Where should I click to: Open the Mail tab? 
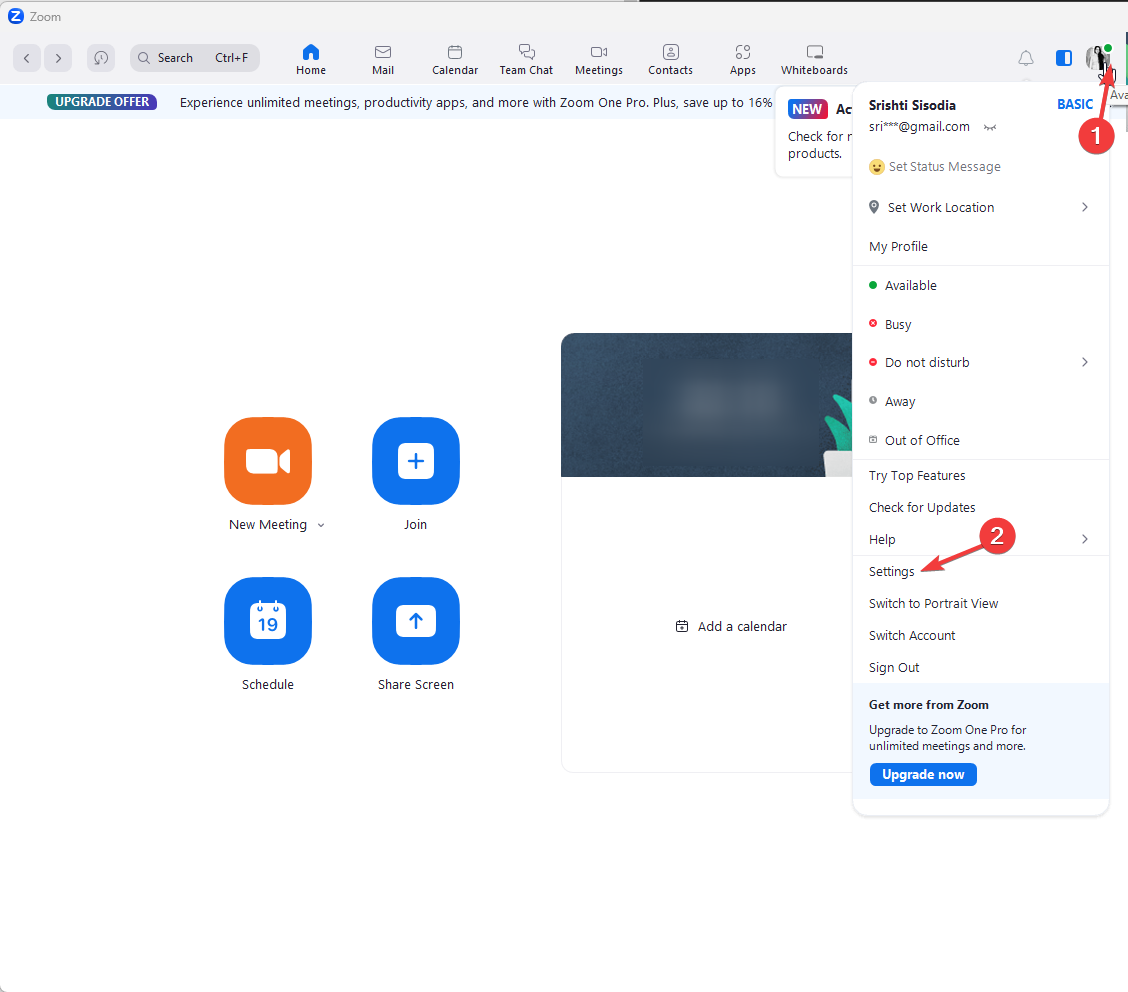click(x=383, y=60)
